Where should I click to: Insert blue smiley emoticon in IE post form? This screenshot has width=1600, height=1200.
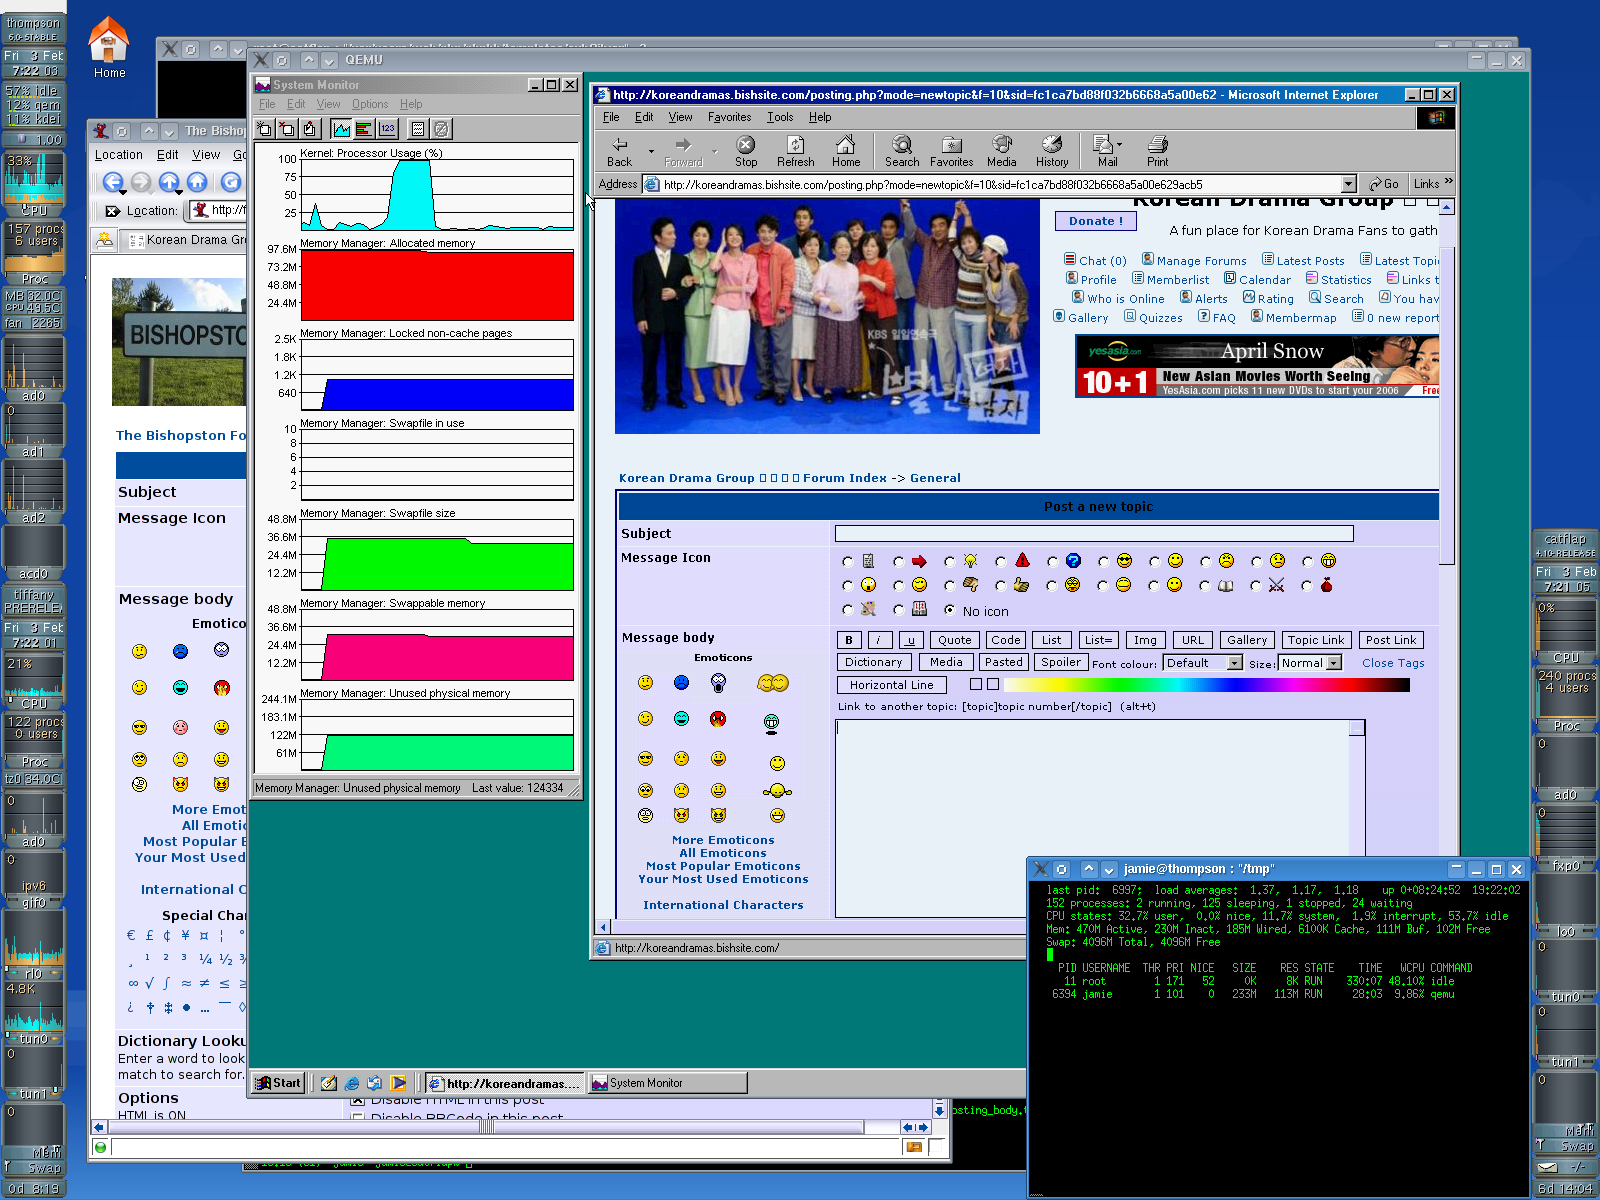[681, 682]
